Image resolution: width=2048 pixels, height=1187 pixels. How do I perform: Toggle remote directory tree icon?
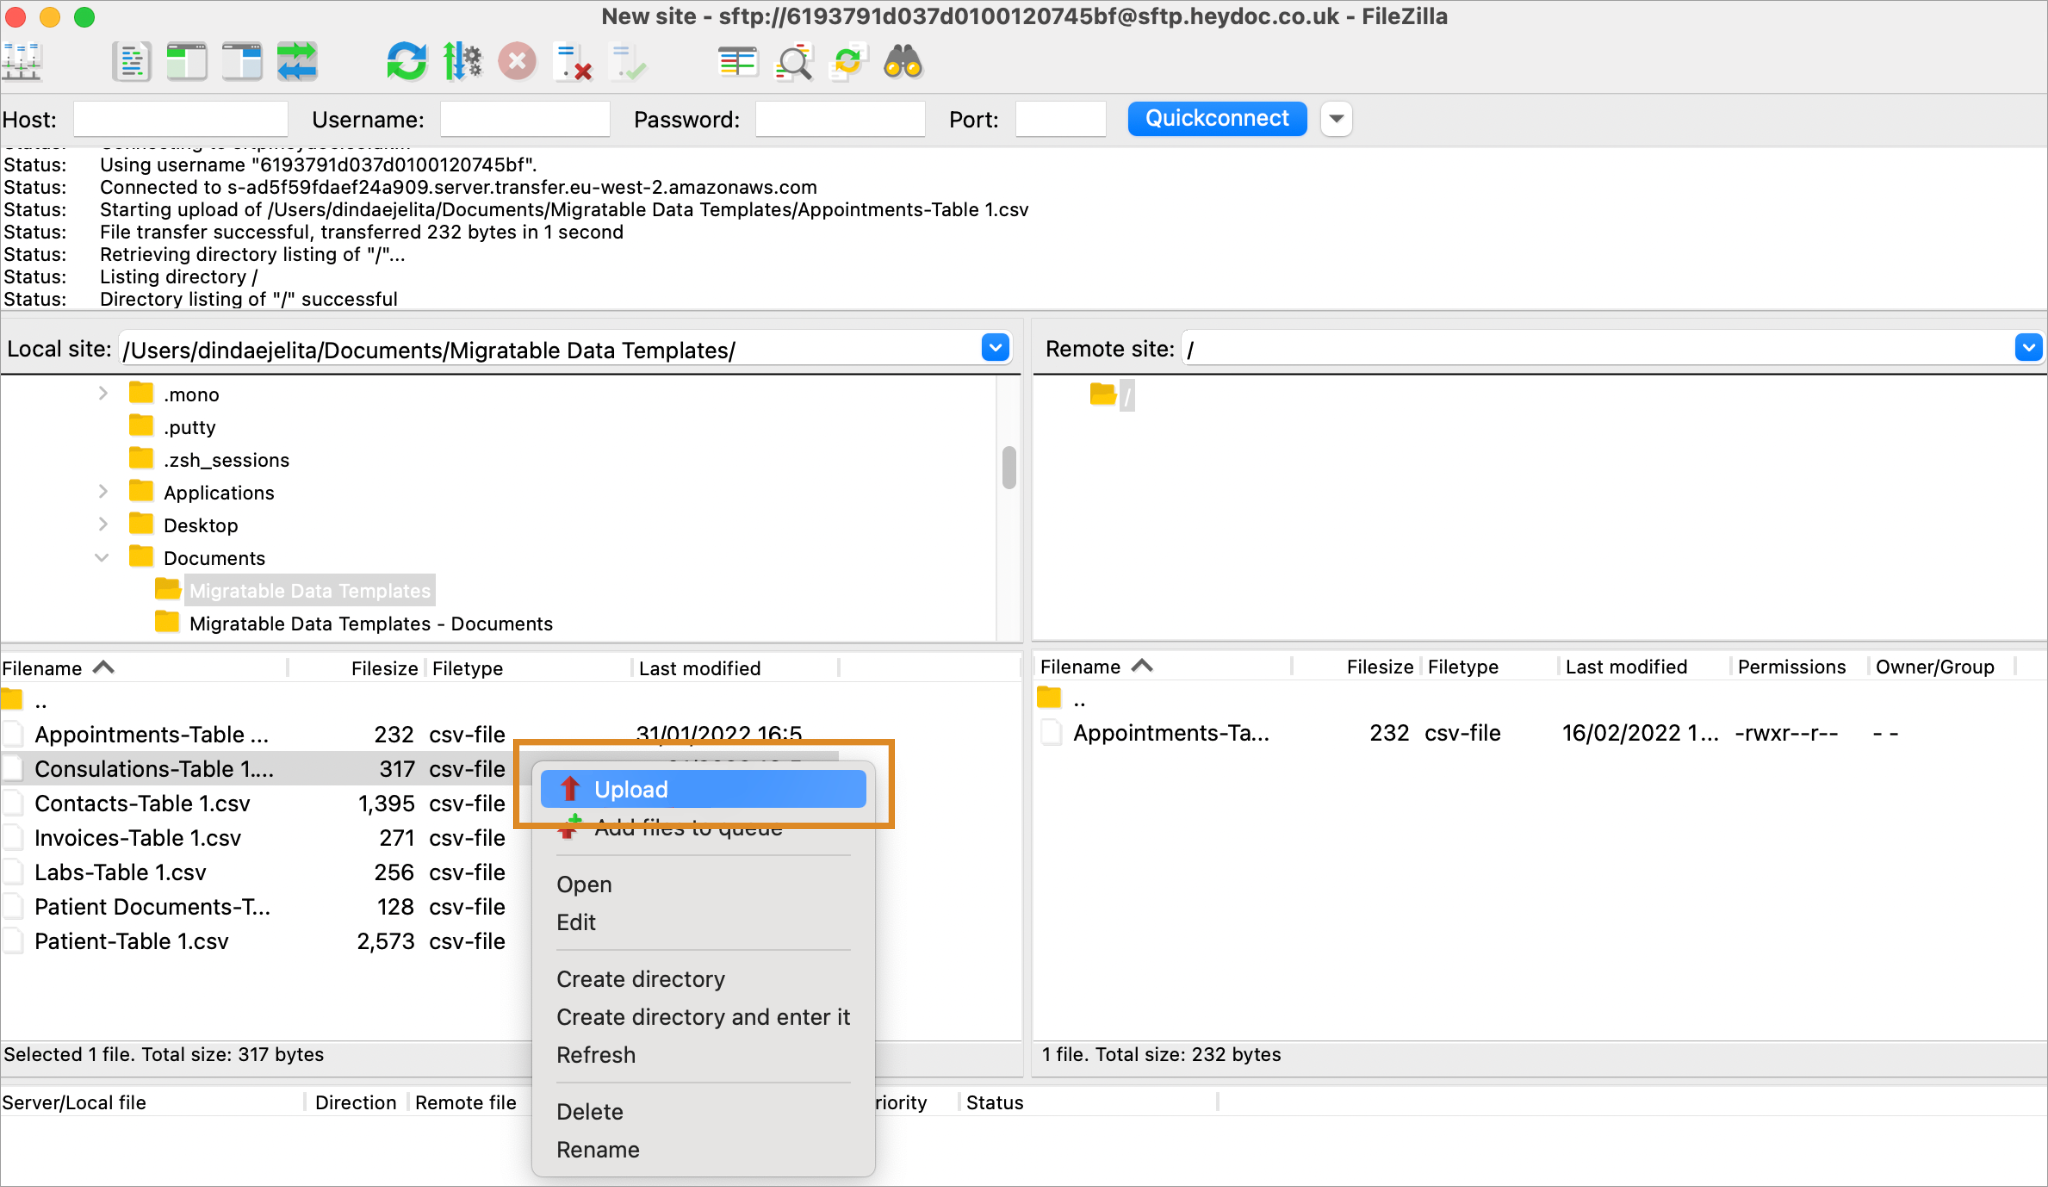click(242, 62)
